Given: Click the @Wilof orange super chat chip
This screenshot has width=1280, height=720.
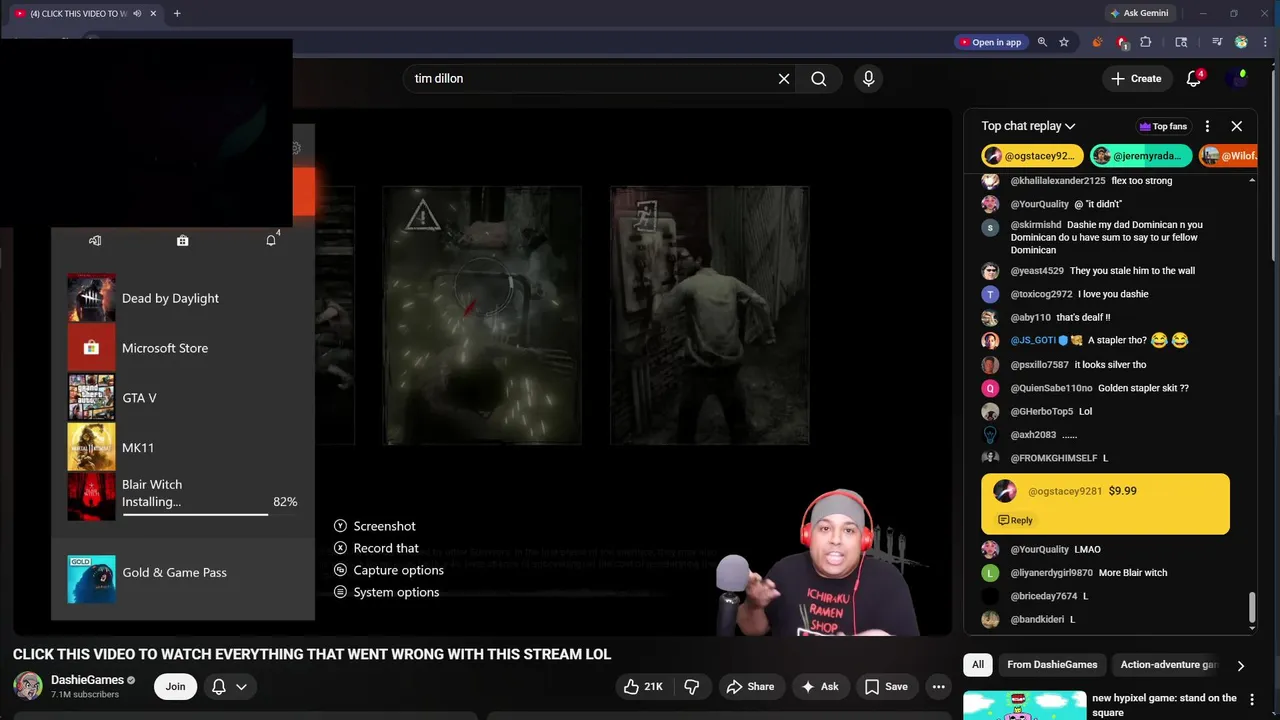Looking at the screenshot, I should 1229,156.
